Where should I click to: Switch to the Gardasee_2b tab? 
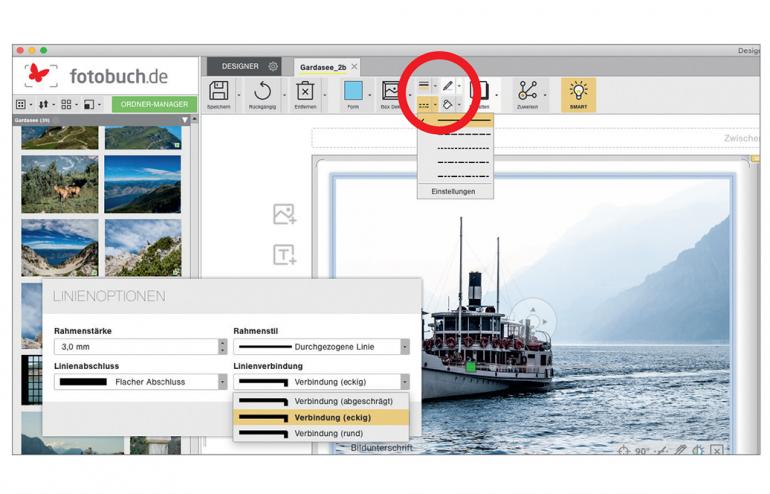pos(323,67)
